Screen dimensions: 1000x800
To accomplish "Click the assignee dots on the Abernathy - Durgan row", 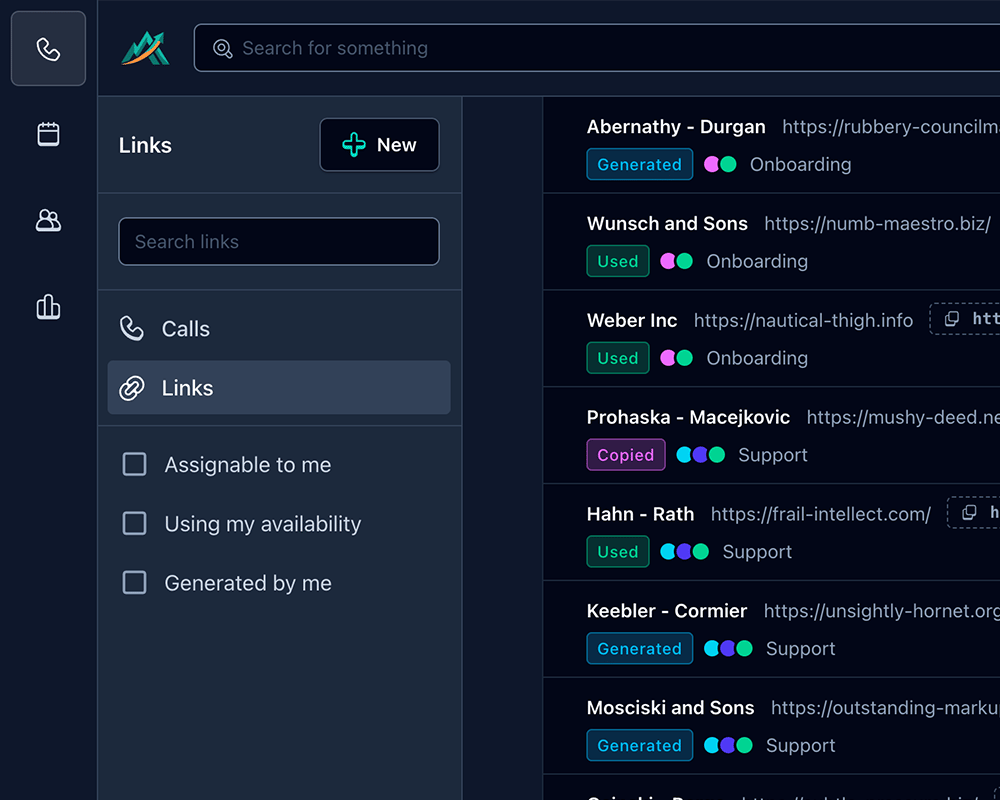I will point(720,164).
